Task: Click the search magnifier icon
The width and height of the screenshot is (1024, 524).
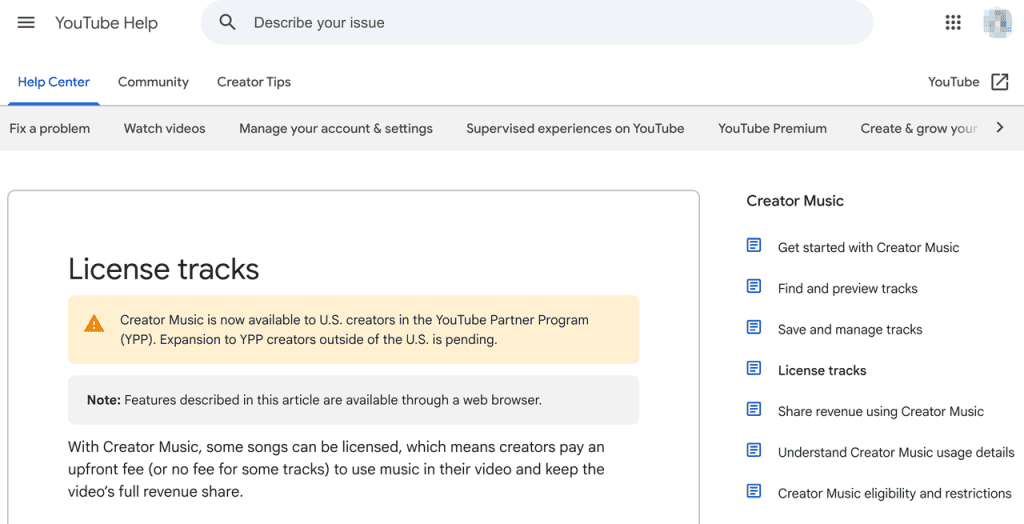Action: (x=227, y=22)
